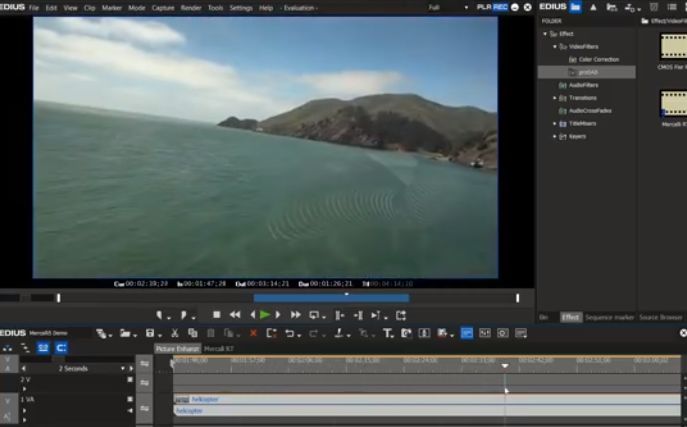This screenshot has height=427, width=687.
Task: Click the left arrow of timeline scale control
Action: [x=24, y=369]
